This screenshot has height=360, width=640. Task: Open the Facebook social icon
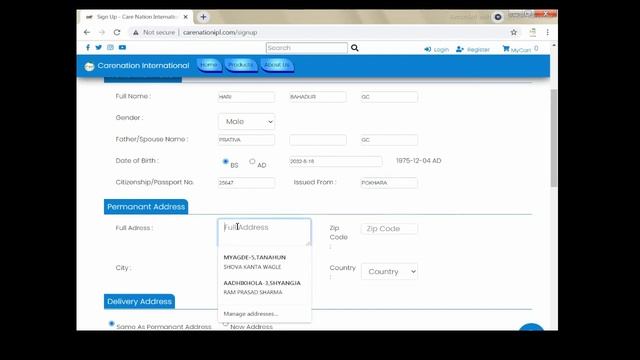click(88, 48)
